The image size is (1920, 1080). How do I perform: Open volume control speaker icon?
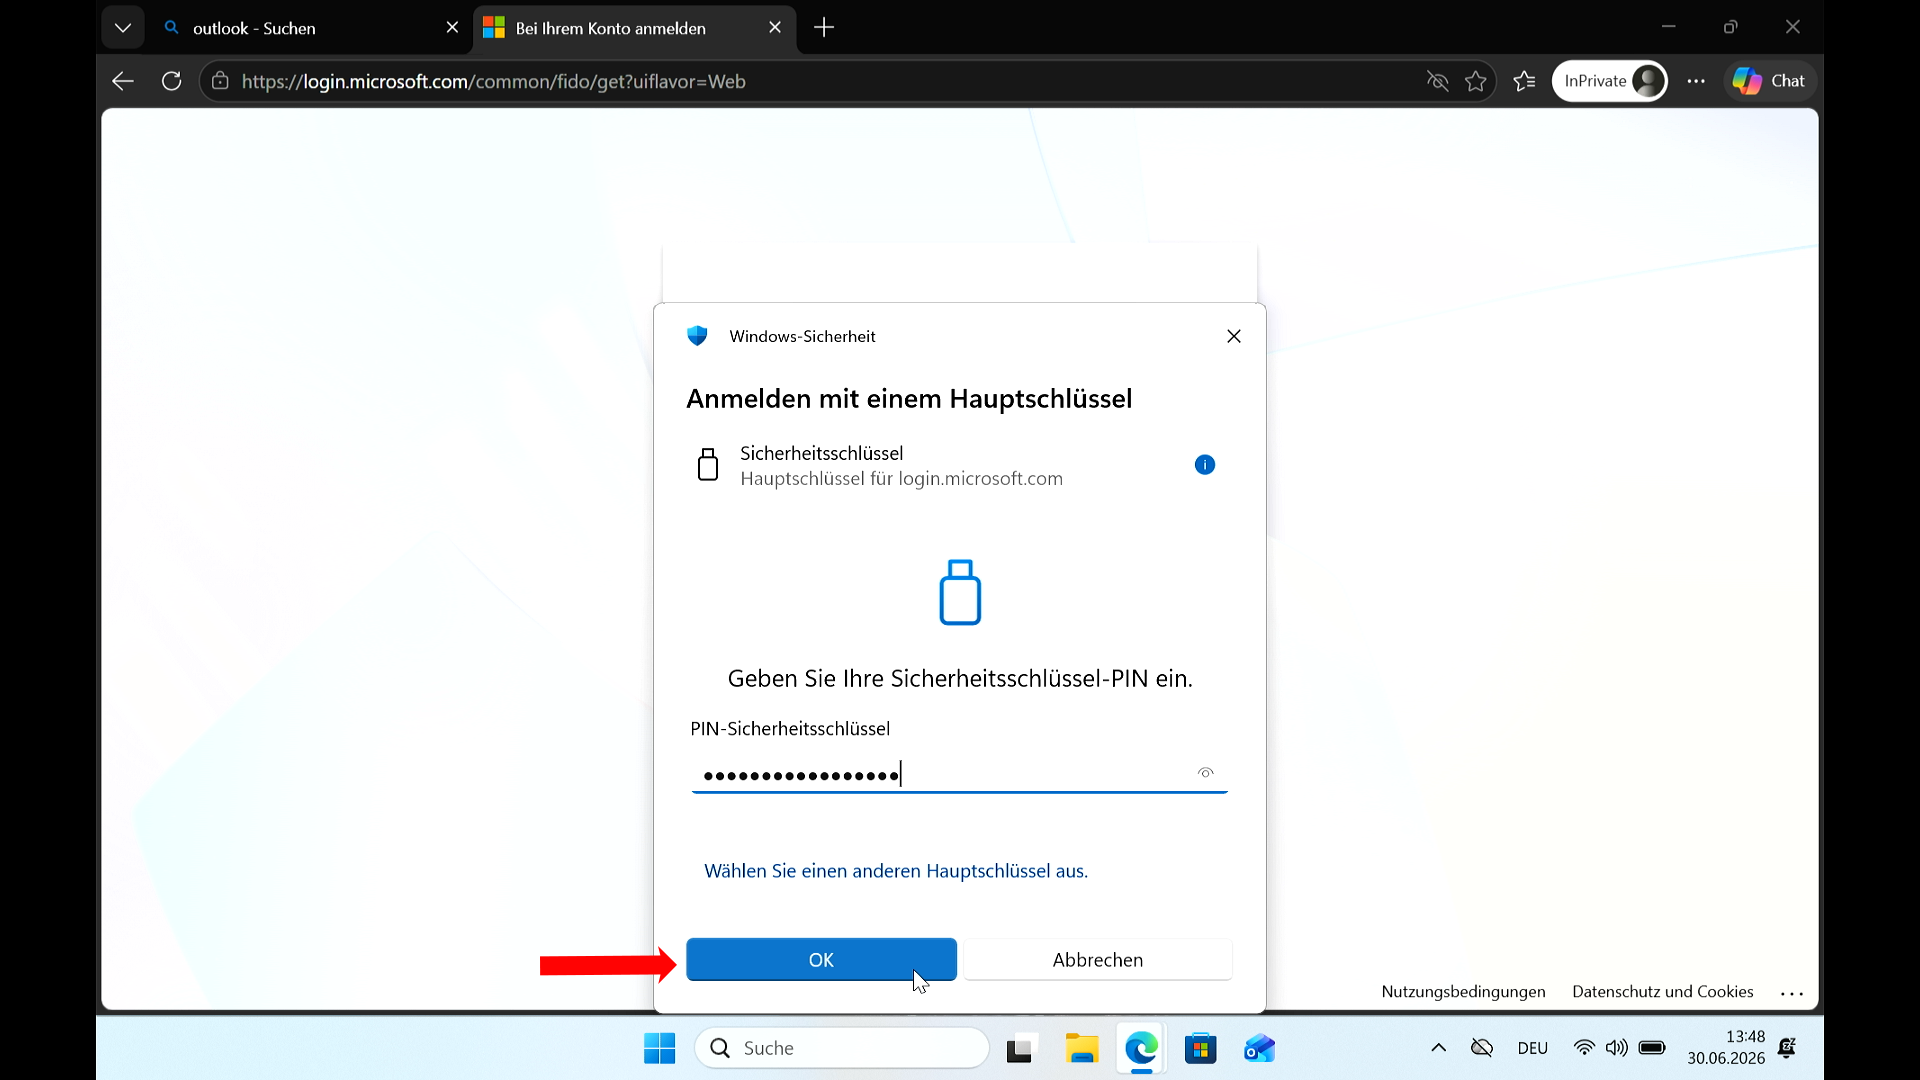click(1616, 1048)
